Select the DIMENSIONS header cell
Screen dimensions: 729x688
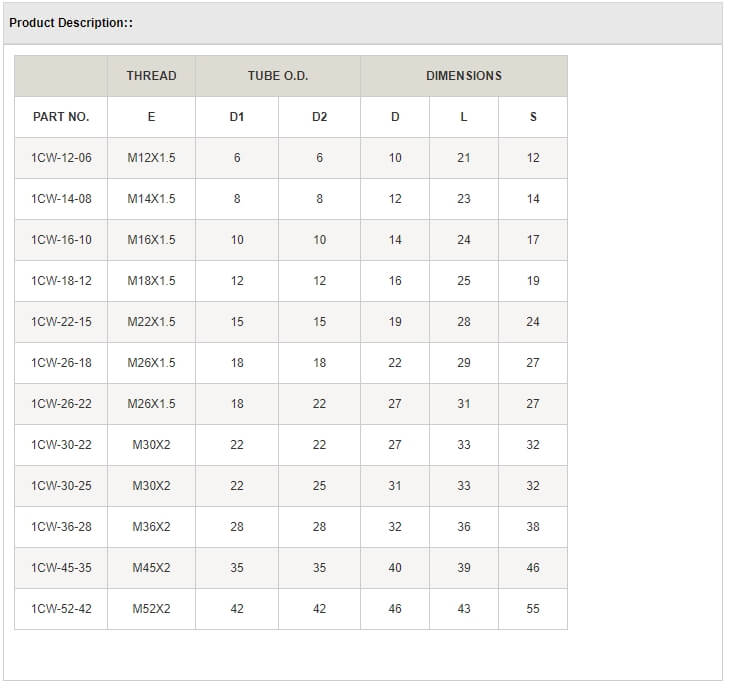click(x=464, y=76)
